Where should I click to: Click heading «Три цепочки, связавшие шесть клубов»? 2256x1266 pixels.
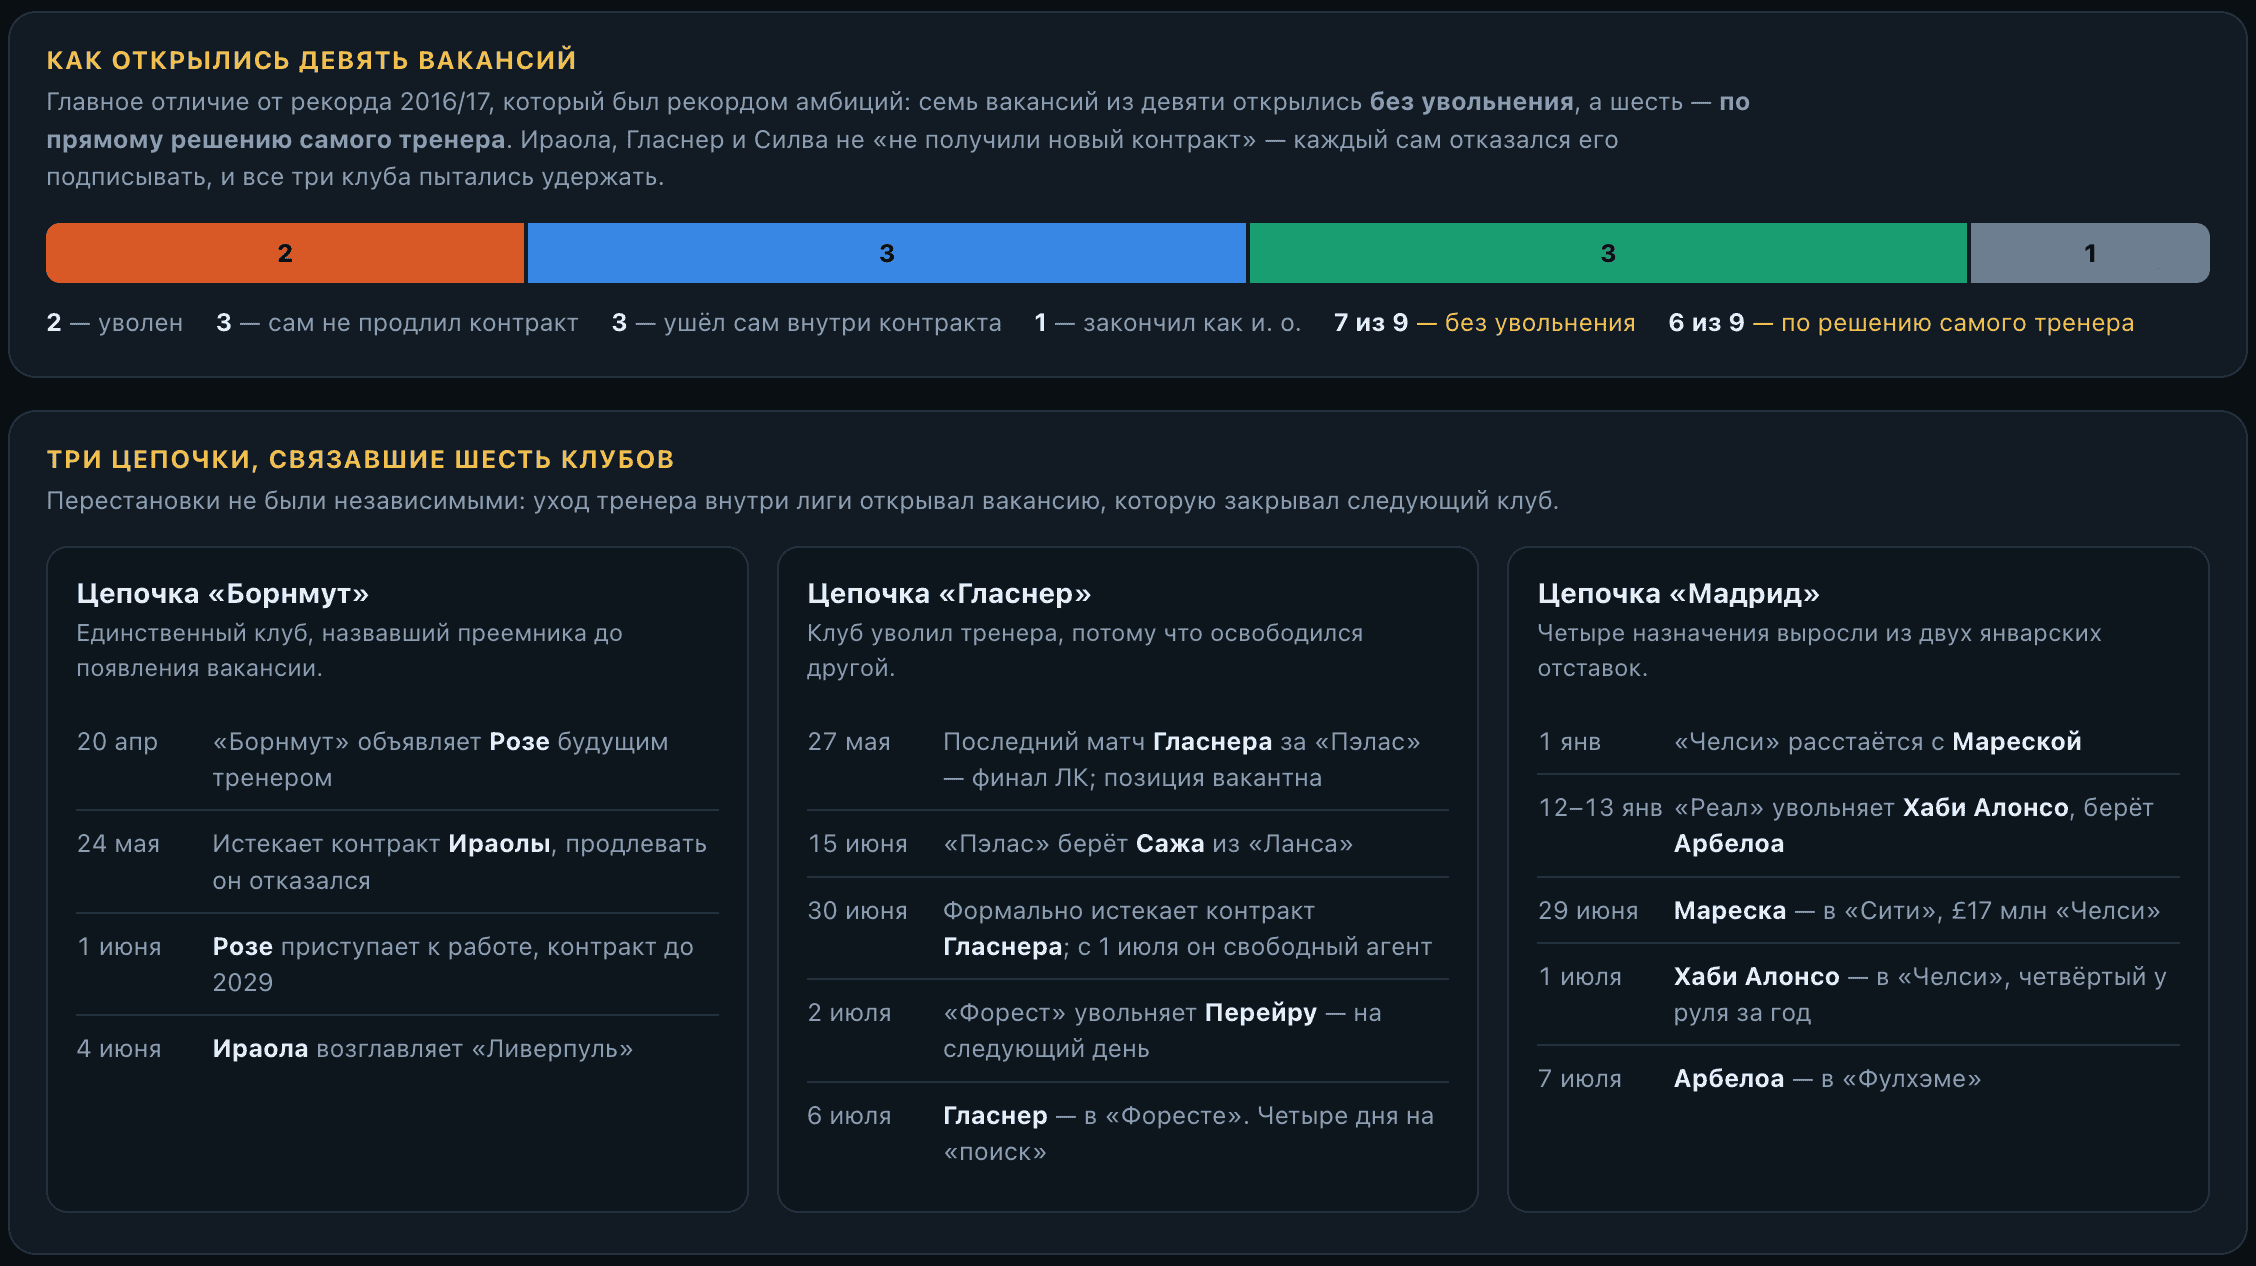360,459
